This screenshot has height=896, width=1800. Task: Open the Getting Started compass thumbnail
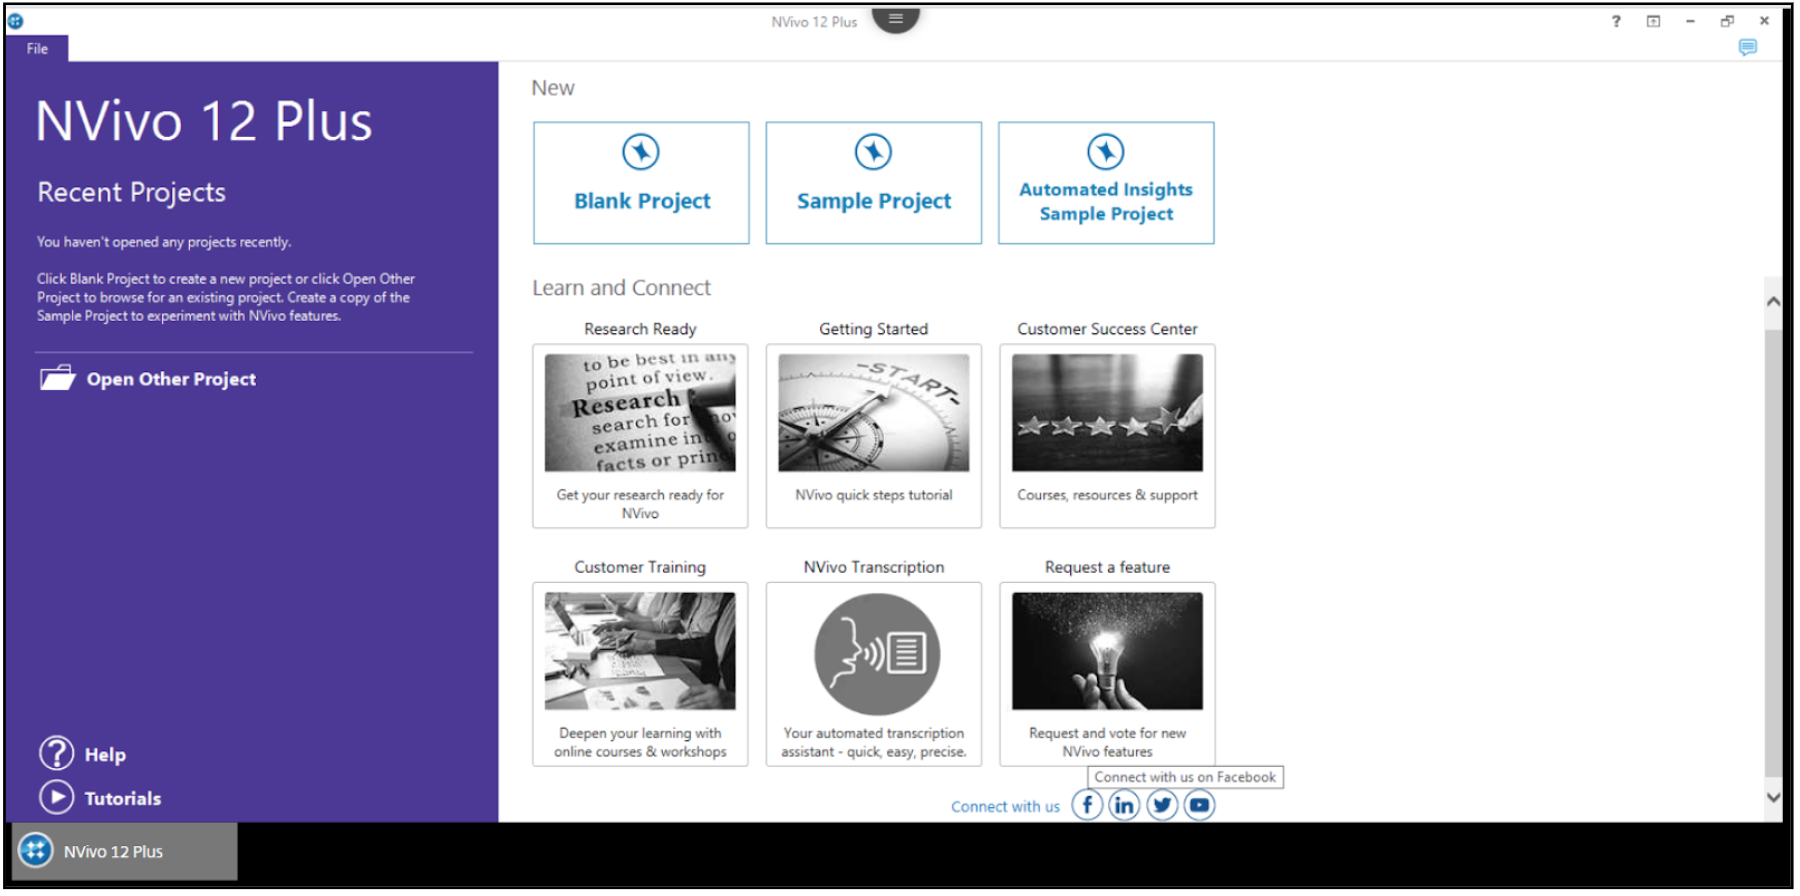coord(873,413)
